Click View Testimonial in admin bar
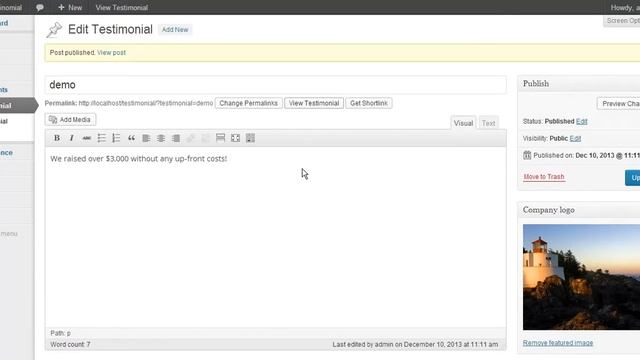 (122, 7)
